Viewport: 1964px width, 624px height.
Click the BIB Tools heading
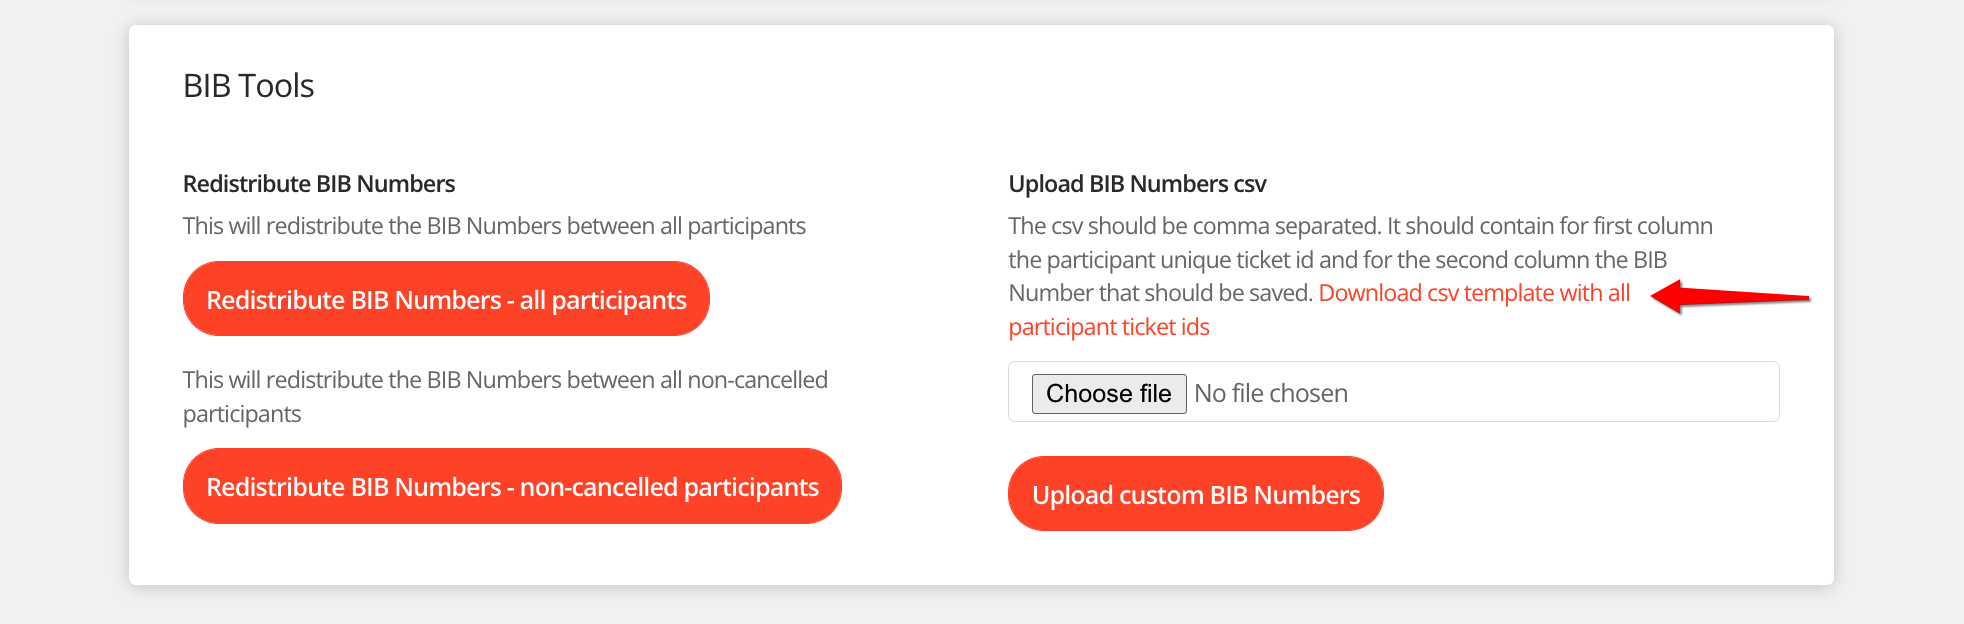coord(248,86)
